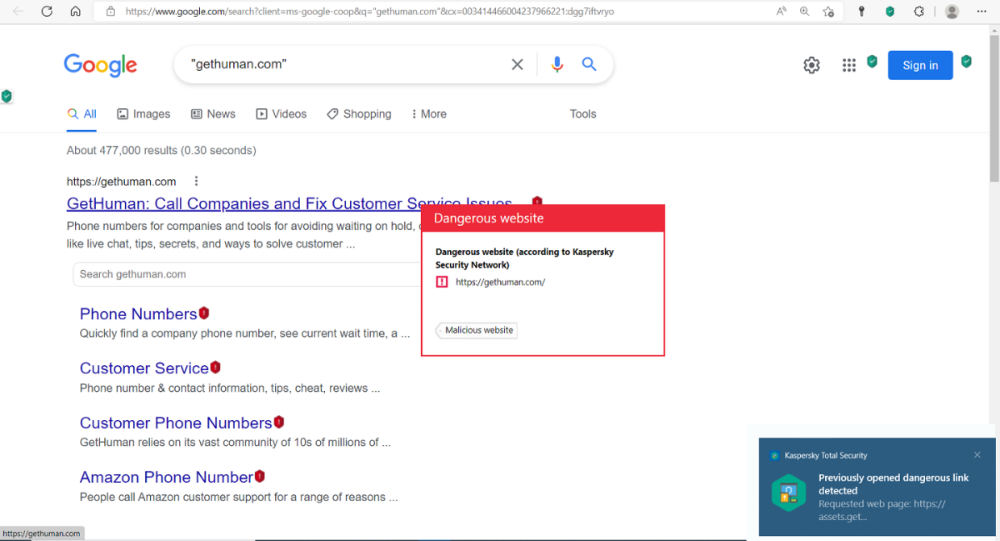1000x541 pixels.
Task: Open the Customer Phone Numbers sitelink
Action: [176, 423]
